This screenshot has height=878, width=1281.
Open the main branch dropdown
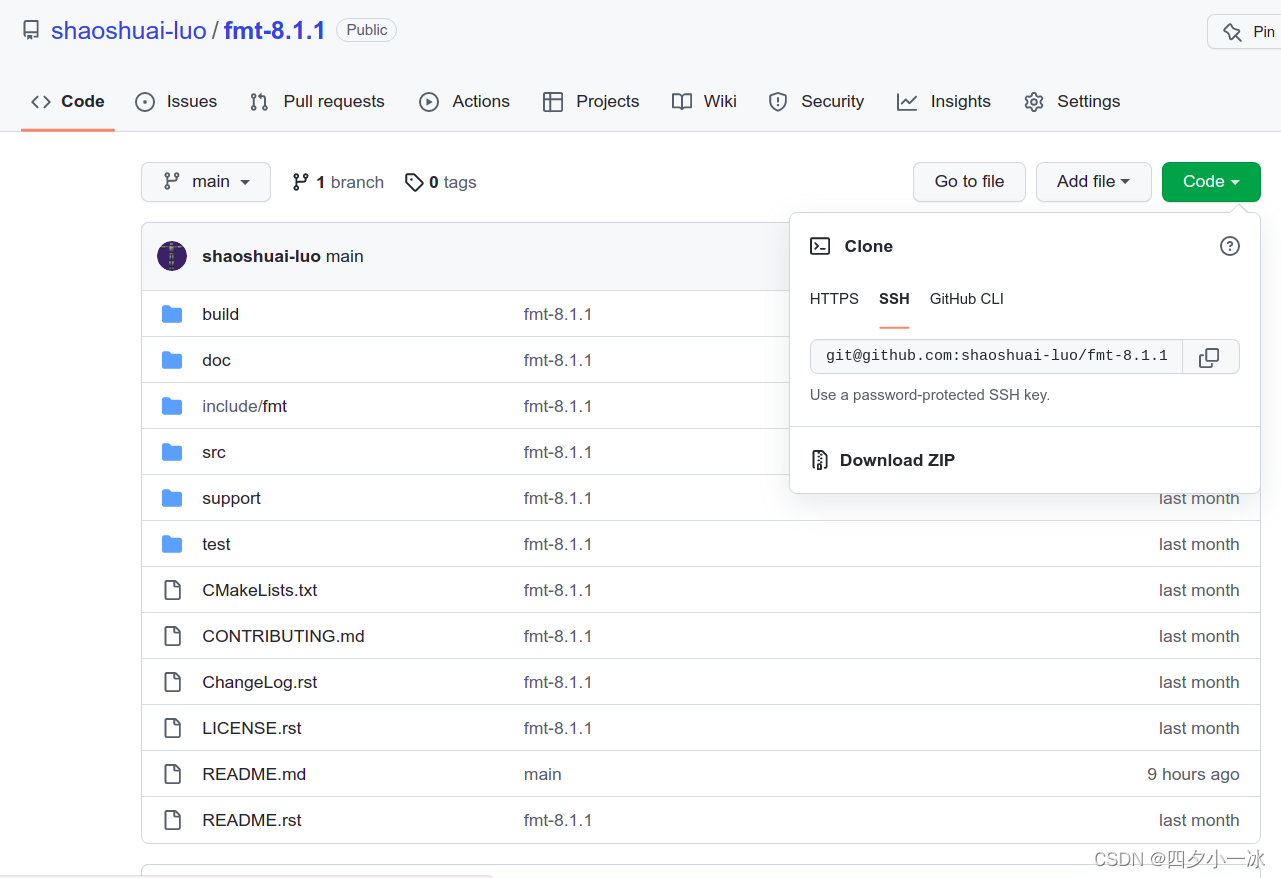pos(206,182)
